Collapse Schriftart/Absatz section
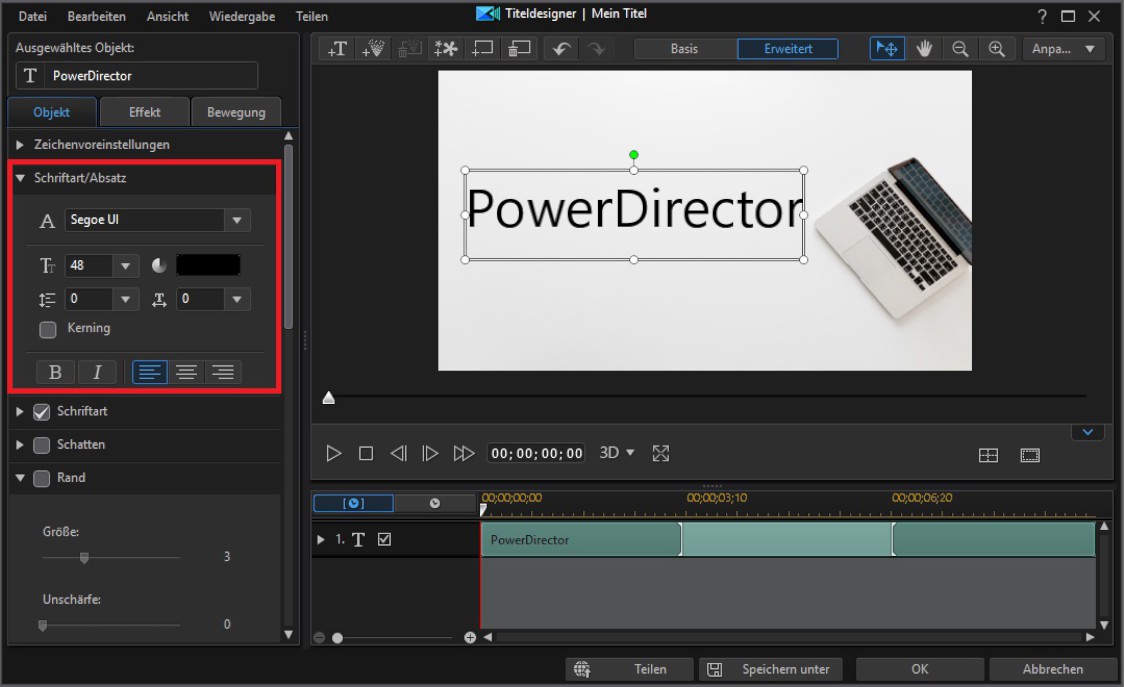The height and width of the screenshot is (687, 1125). click(x=20, y=178)
